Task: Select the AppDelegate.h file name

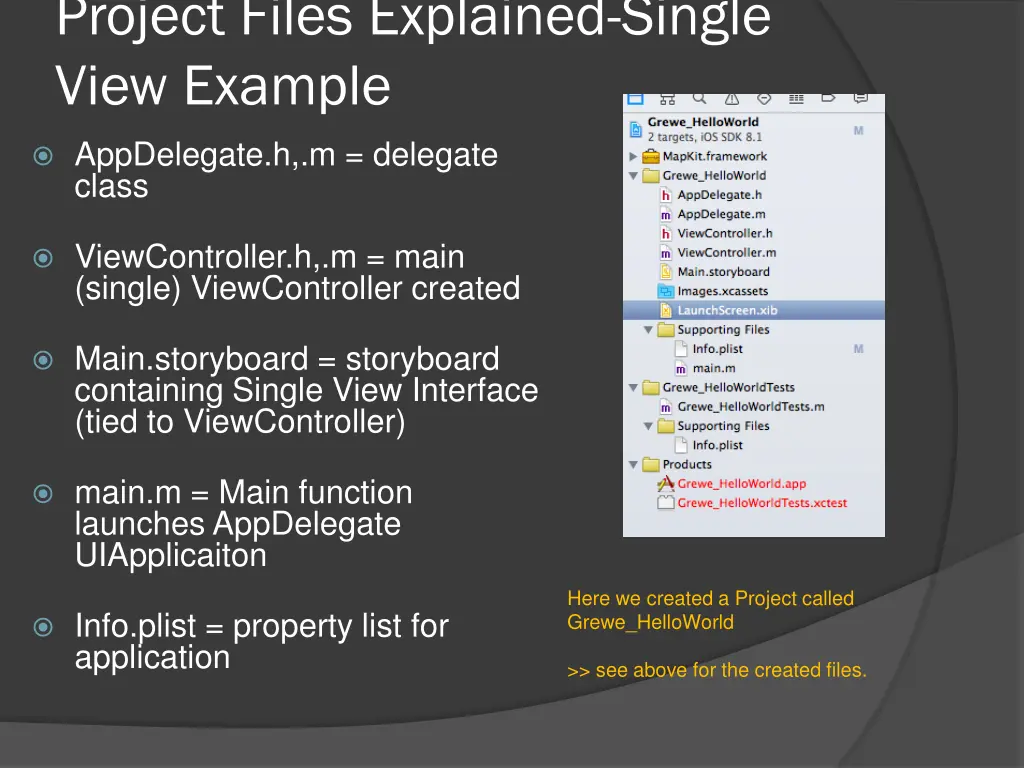Action: click(x=720, y=195)
